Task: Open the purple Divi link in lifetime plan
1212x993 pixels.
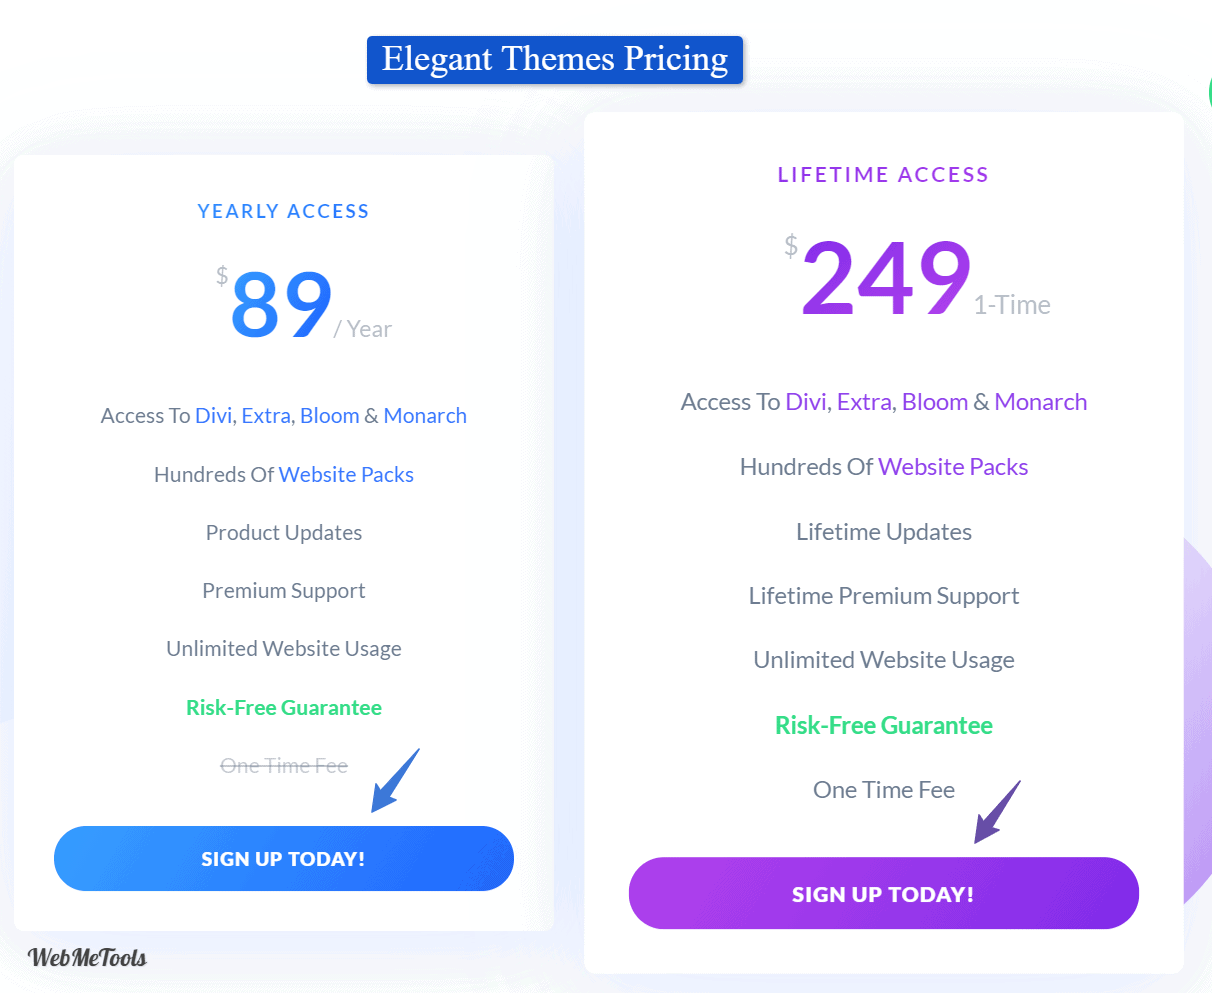Action: (x=806, y=402)
